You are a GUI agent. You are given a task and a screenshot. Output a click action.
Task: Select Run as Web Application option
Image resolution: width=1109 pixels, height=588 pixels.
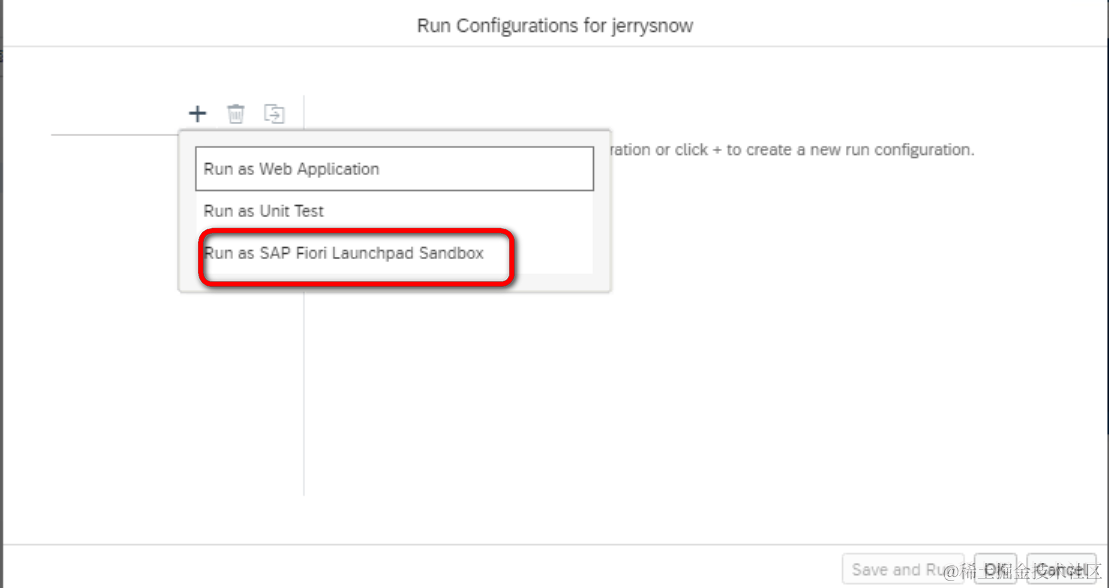tap(394, 169)
